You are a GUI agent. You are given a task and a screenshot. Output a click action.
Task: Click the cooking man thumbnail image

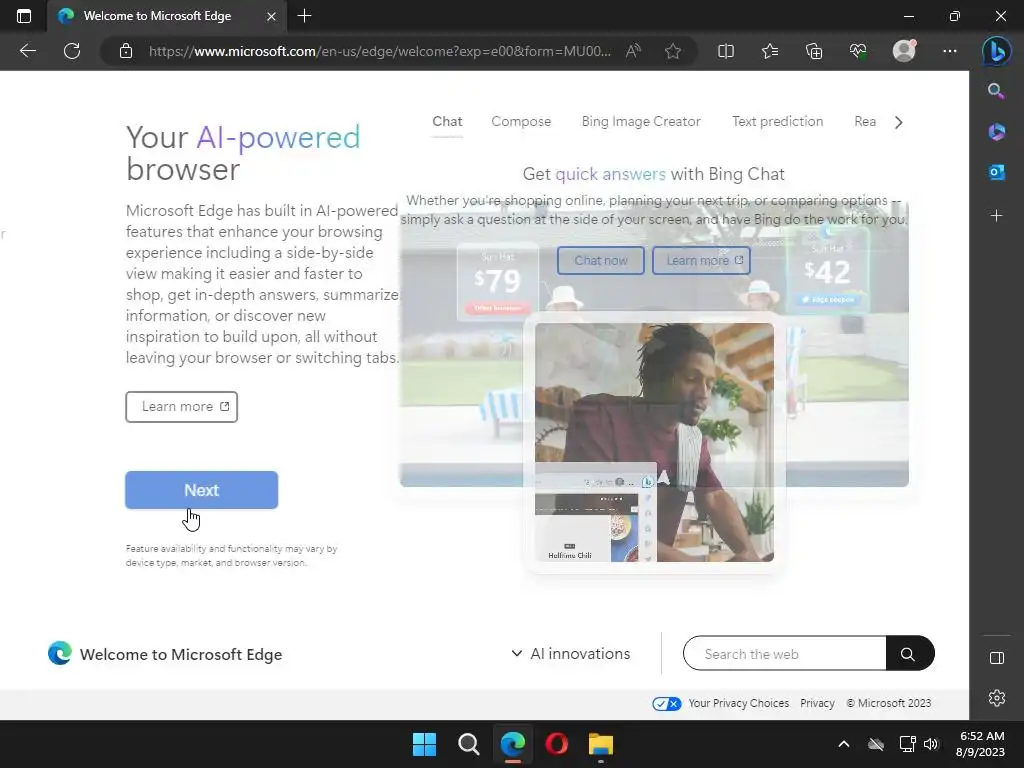point(654,442)
